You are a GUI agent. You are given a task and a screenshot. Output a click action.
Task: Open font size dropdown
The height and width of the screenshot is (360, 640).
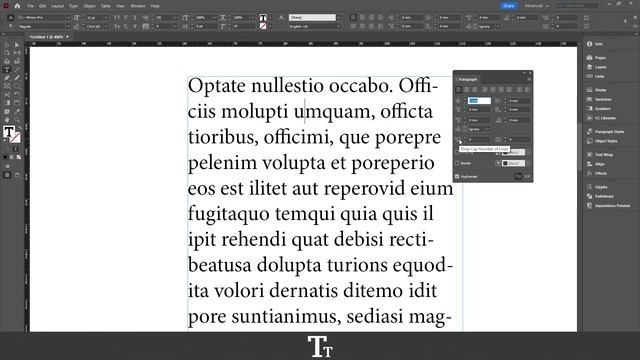coord(106,18)
